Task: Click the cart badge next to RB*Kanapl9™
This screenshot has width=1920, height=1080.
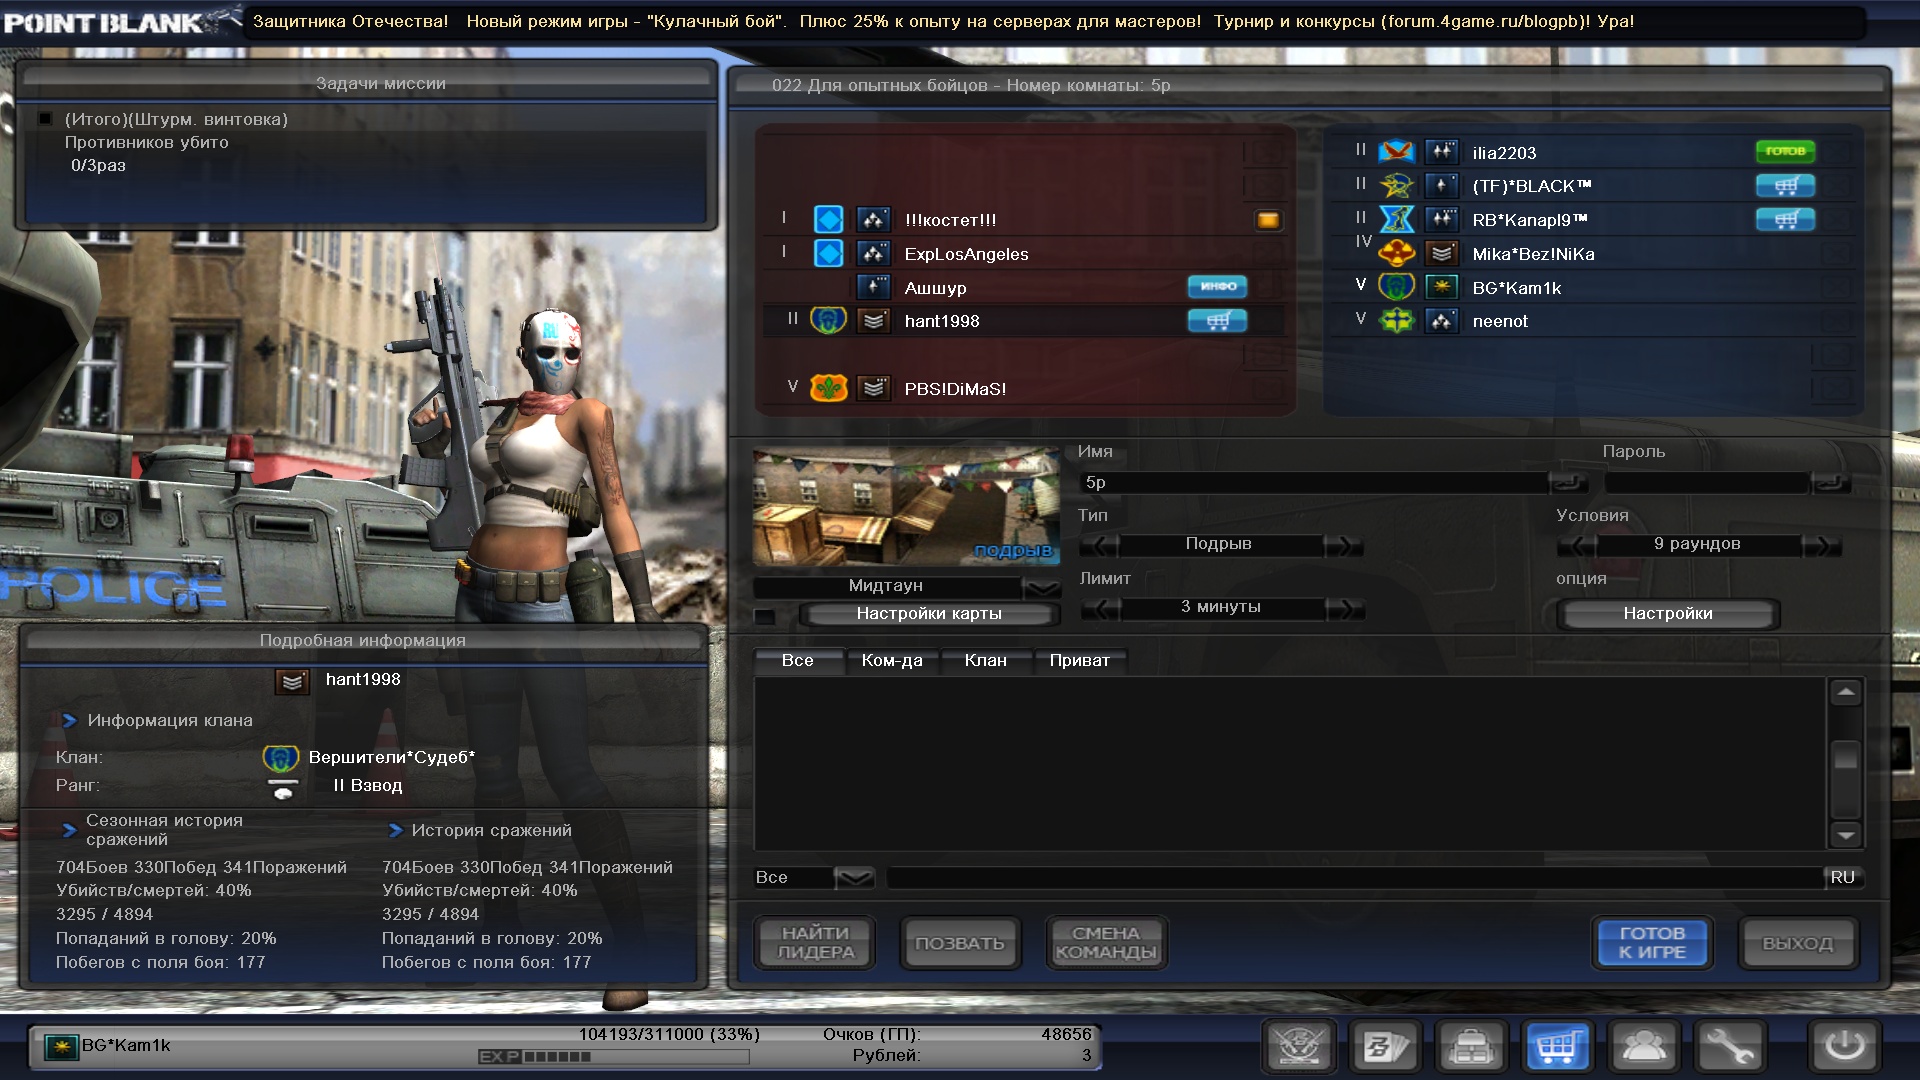Action: [x=1785, y=220]
